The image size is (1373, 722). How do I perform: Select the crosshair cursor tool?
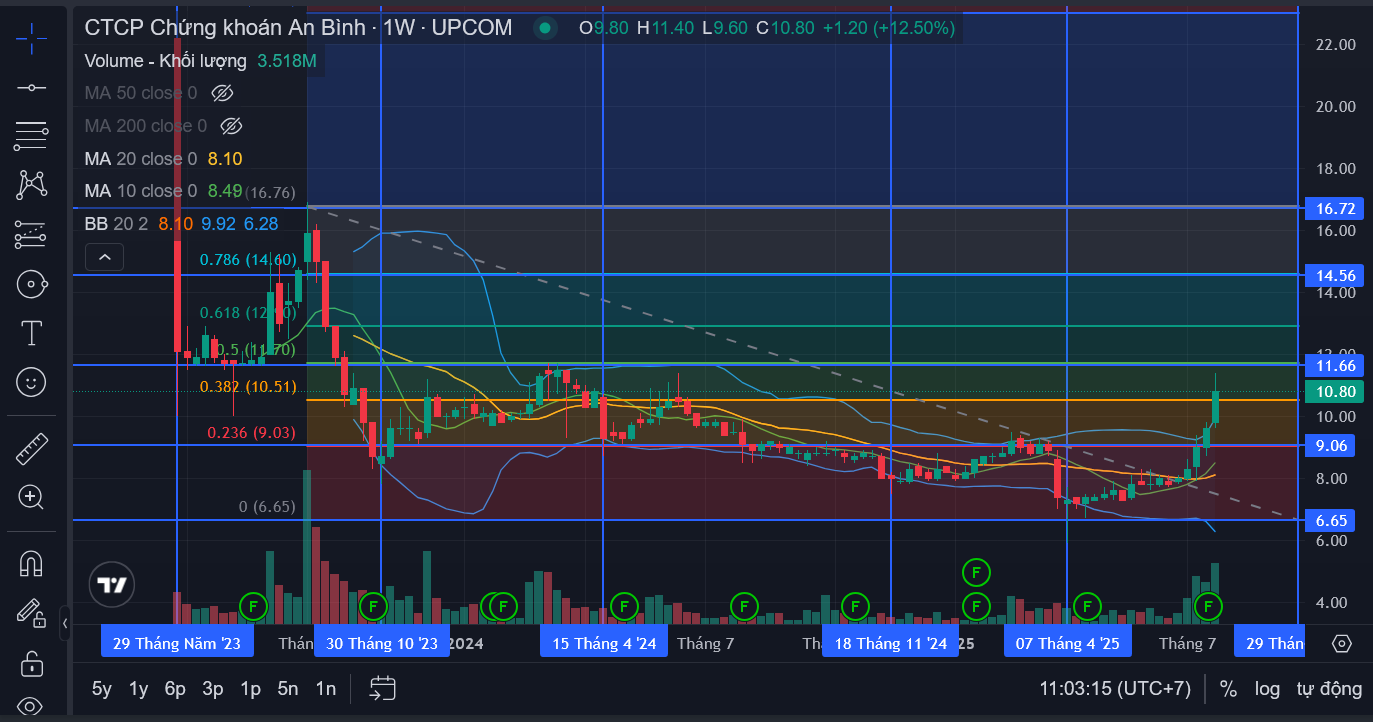pyautogui.click(x=31, y=40)
